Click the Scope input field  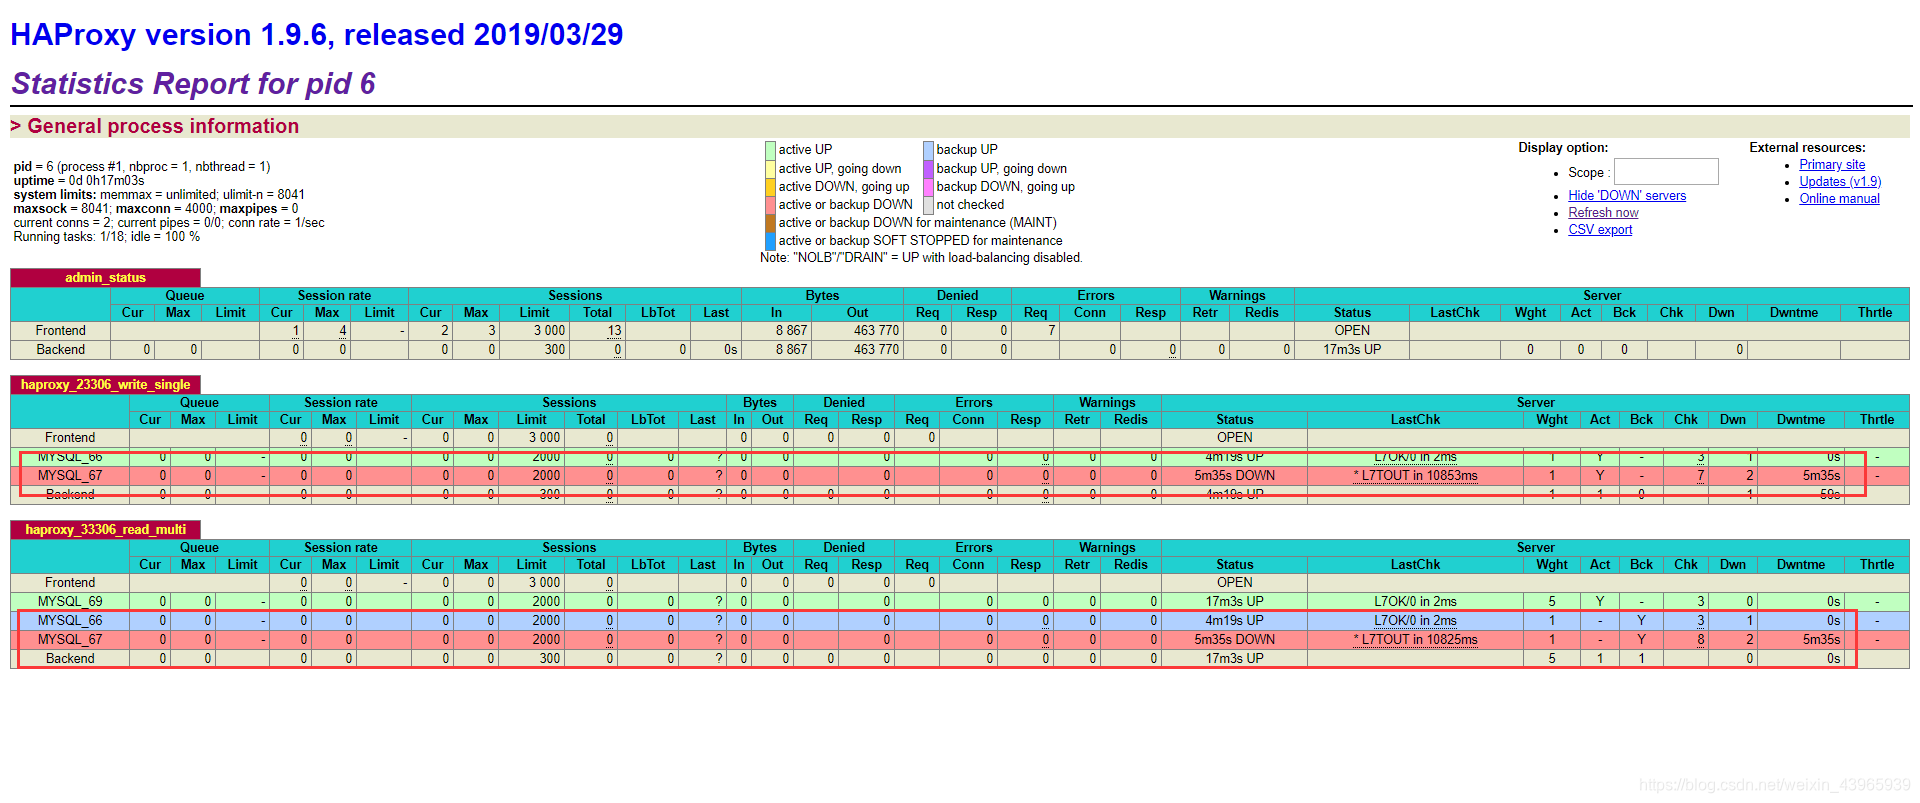click(x=1666, y=172)
